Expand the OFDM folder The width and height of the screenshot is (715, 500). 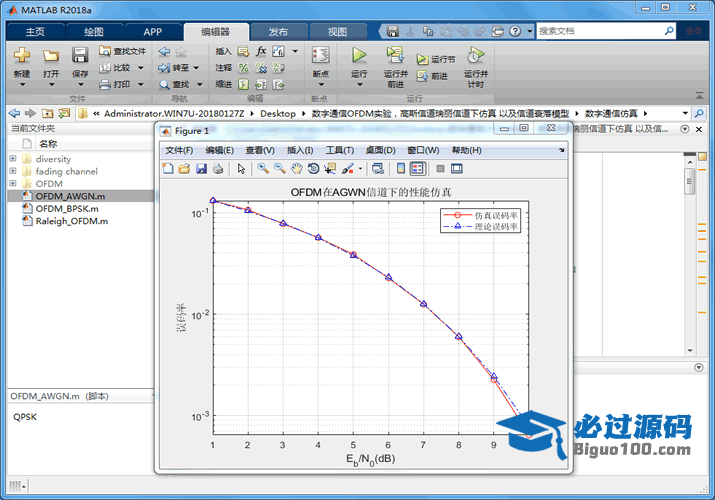pos(13,183)
